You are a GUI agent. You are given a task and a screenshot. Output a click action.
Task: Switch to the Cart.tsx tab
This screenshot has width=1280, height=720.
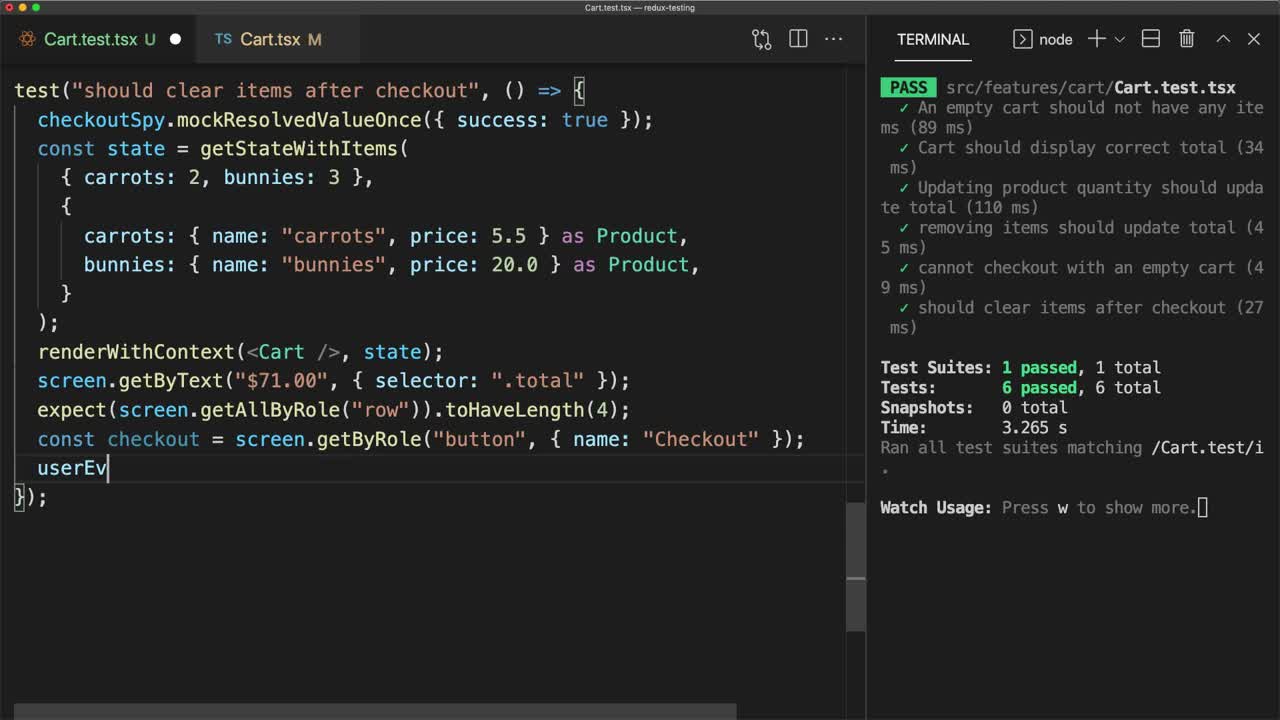tap(270, 40)
